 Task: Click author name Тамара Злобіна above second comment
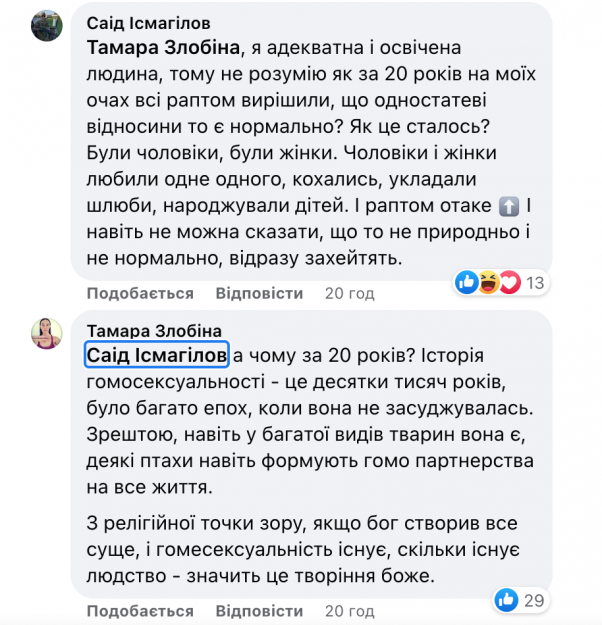[154, 331]
